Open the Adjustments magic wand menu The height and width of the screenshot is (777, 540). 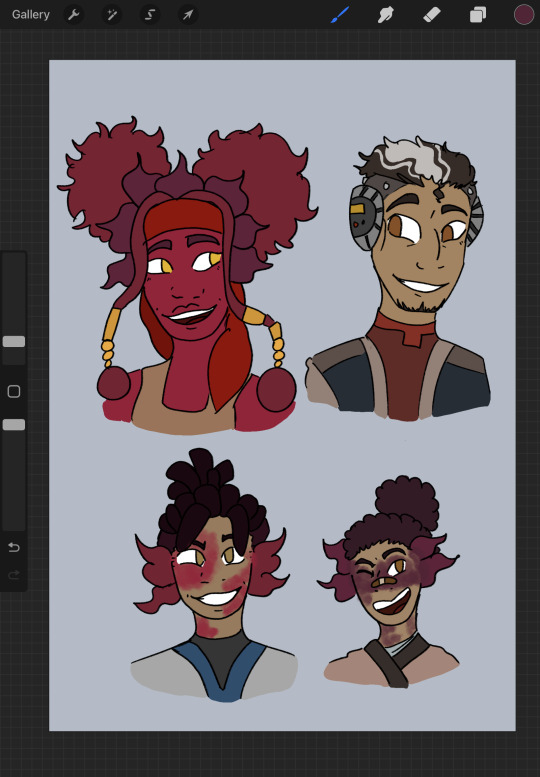[x=111, y=15]
